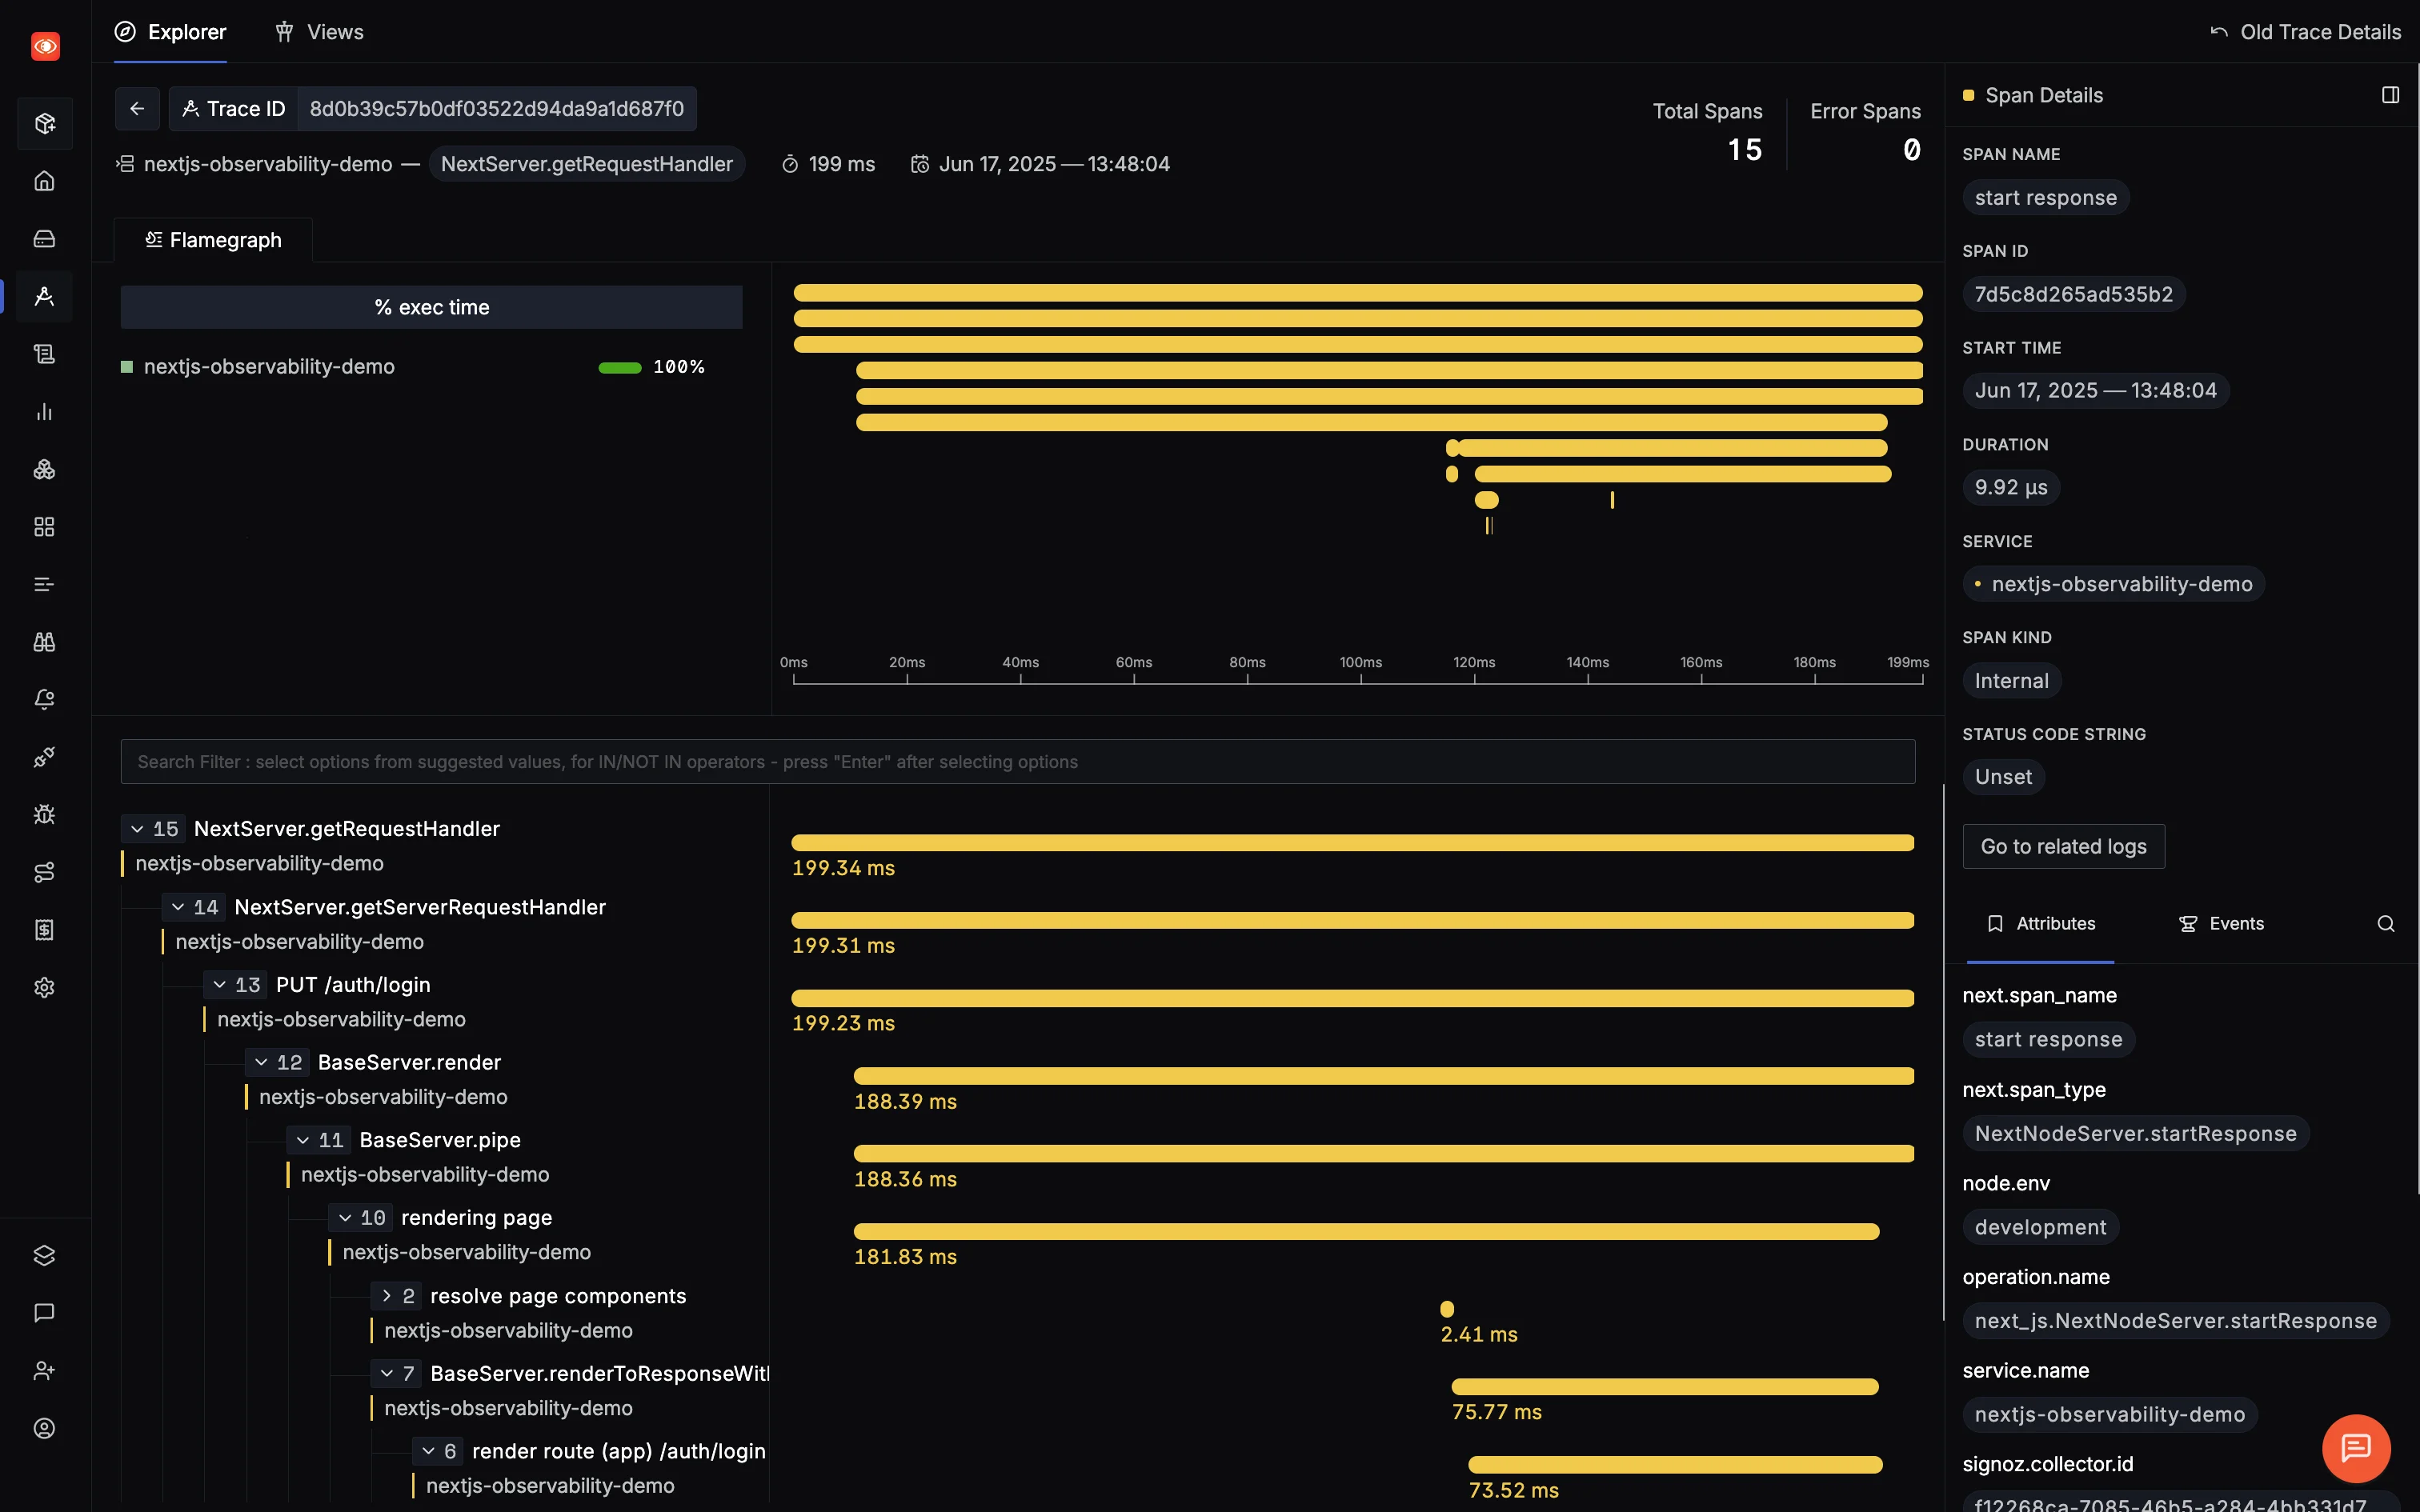Image resolution: width=2420 pixels, height=1512 pixels.
Task: Click the green 100% exec time indicator
Action: (621, 367)
